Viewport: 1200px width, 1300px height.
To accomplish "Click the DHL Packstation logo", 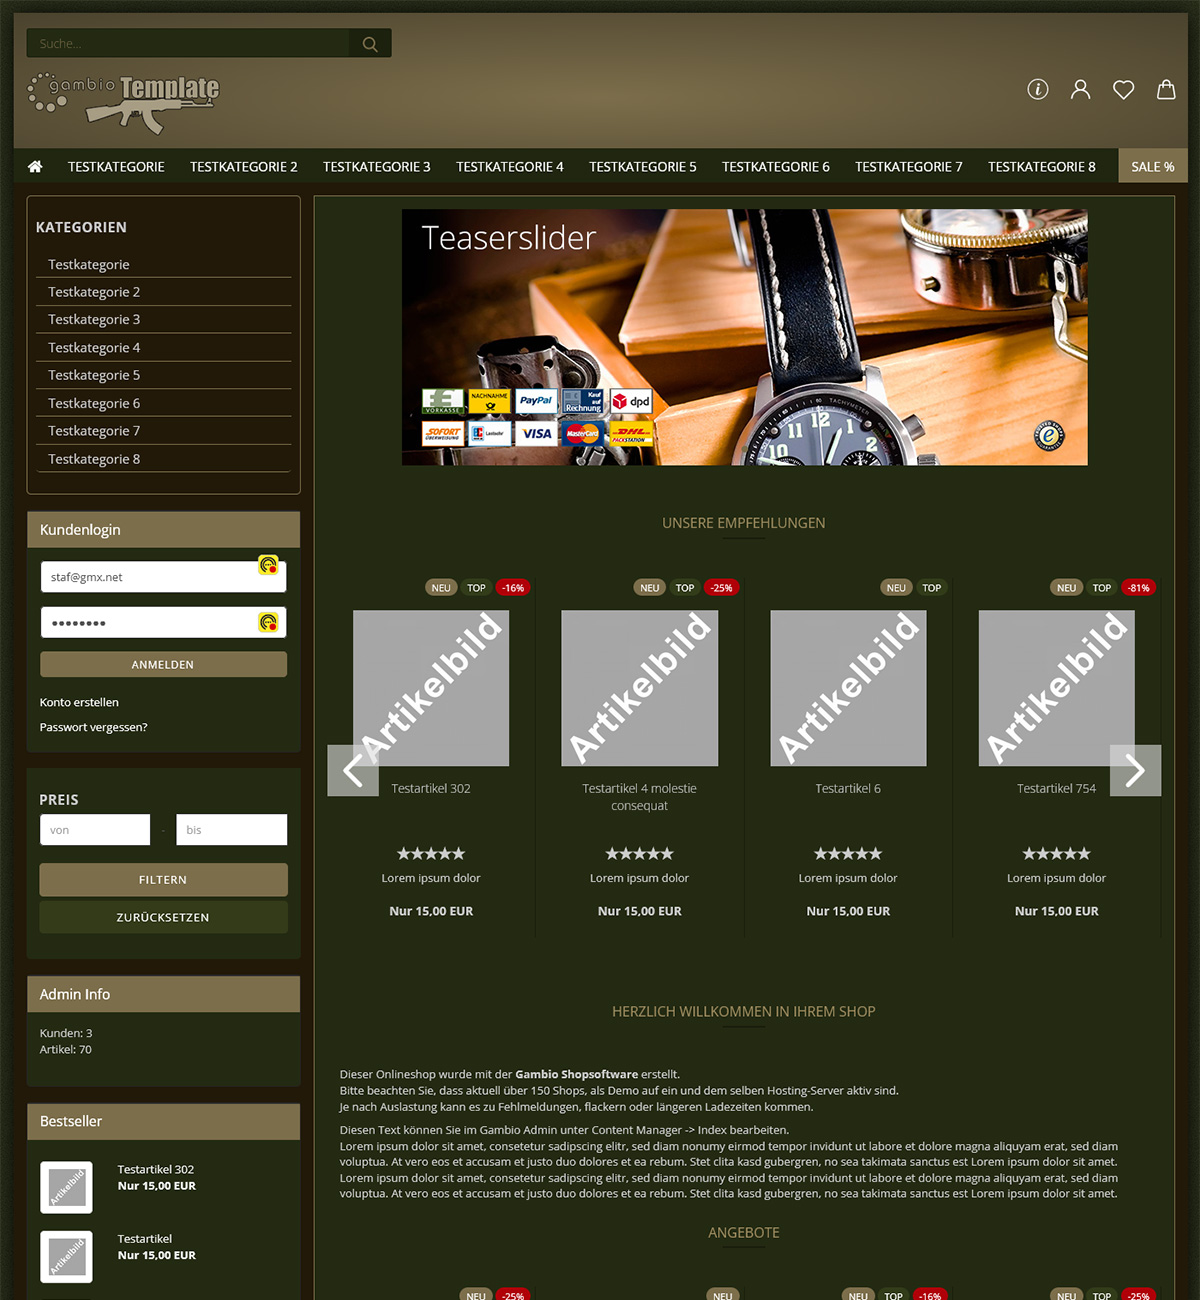I will 629,433.
